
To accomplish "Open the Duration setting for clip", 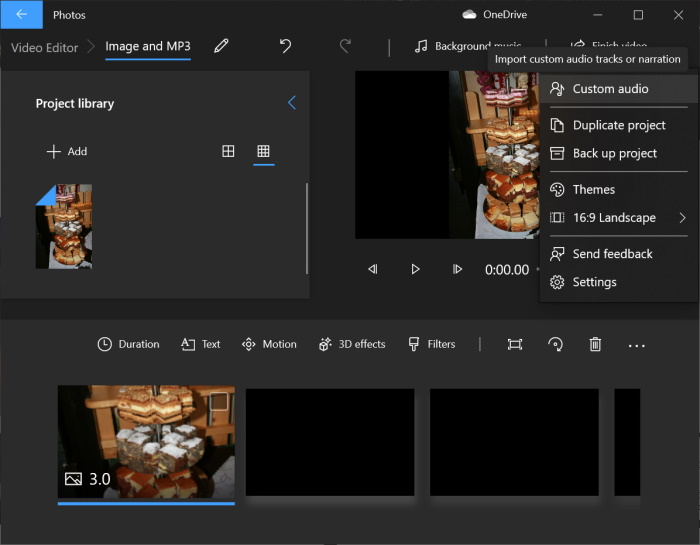I will tap(128, 344).
